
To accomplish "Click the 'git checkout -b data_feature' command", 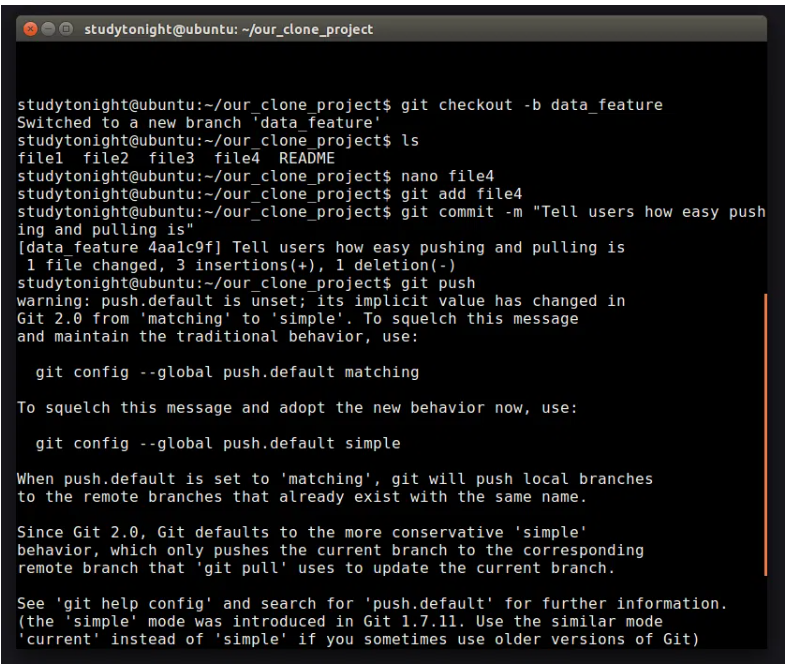I will pos(530,105).
